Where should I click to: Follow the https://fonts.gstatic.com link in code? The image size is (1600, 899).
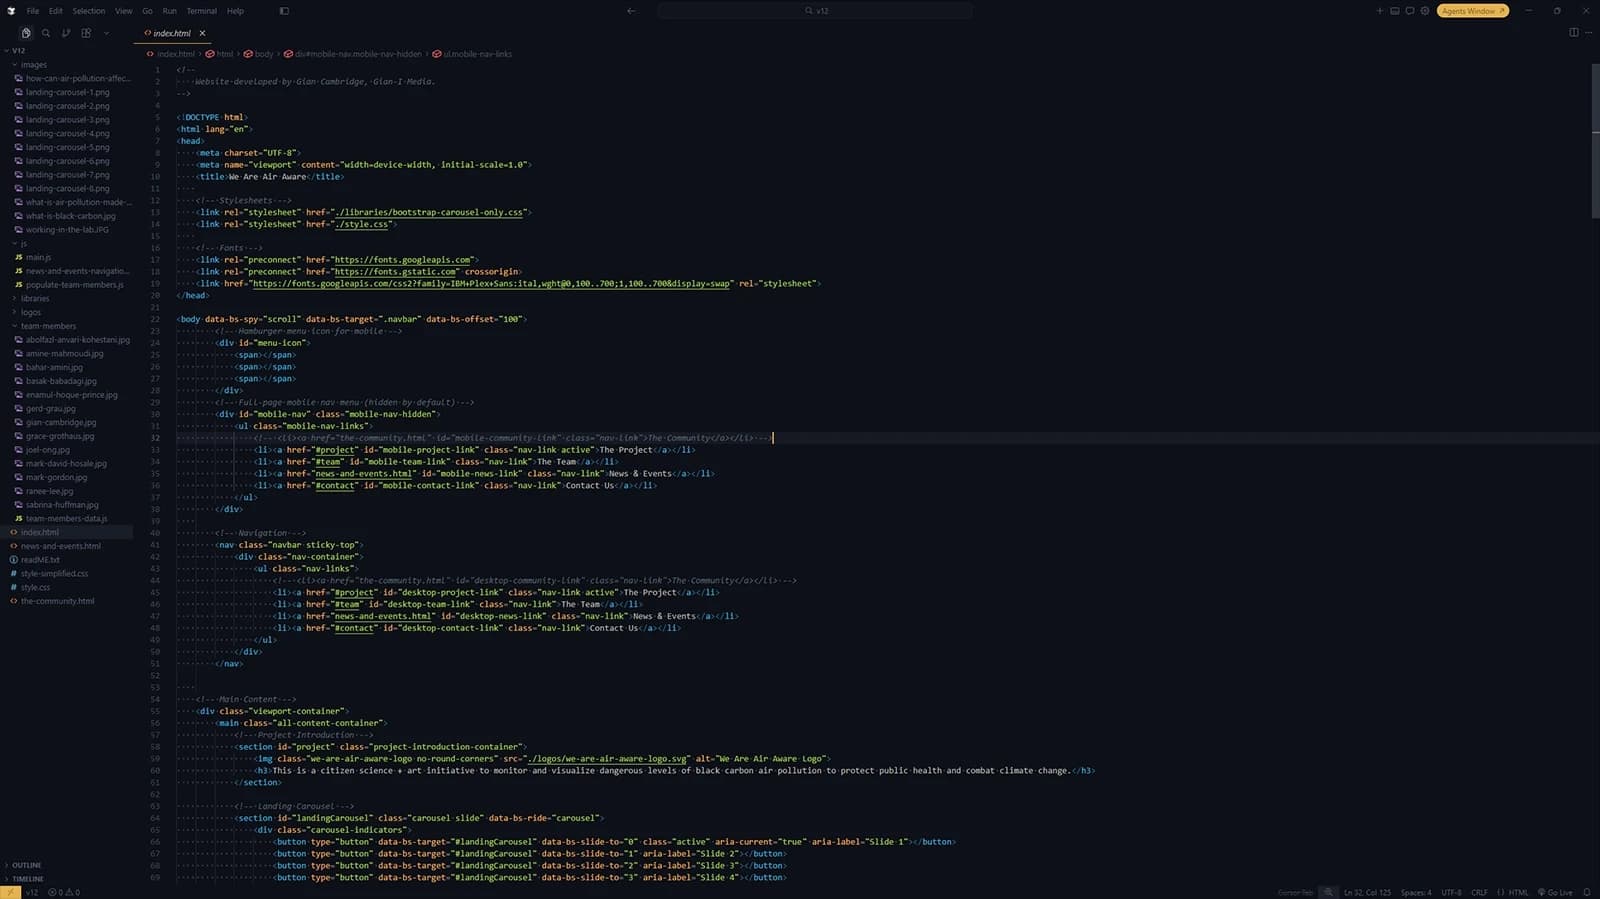[x=395, y=271]
